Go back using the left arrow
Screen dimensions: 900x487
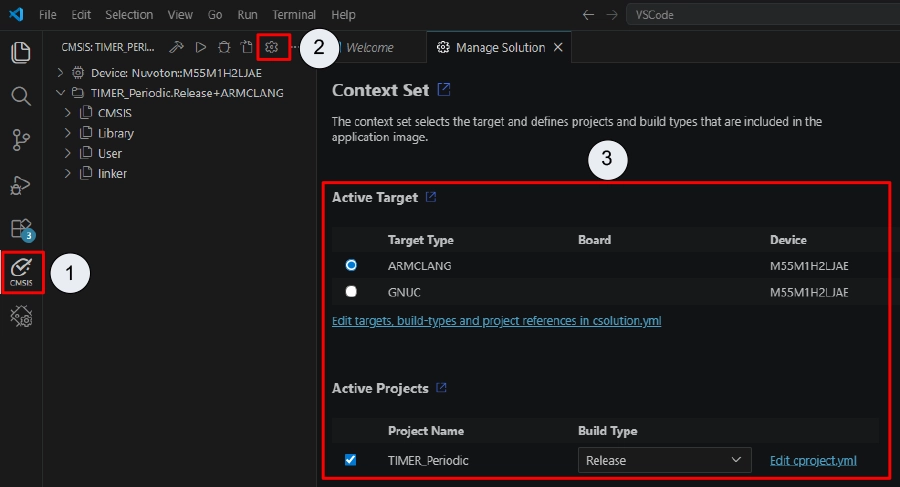coord(588,15)
